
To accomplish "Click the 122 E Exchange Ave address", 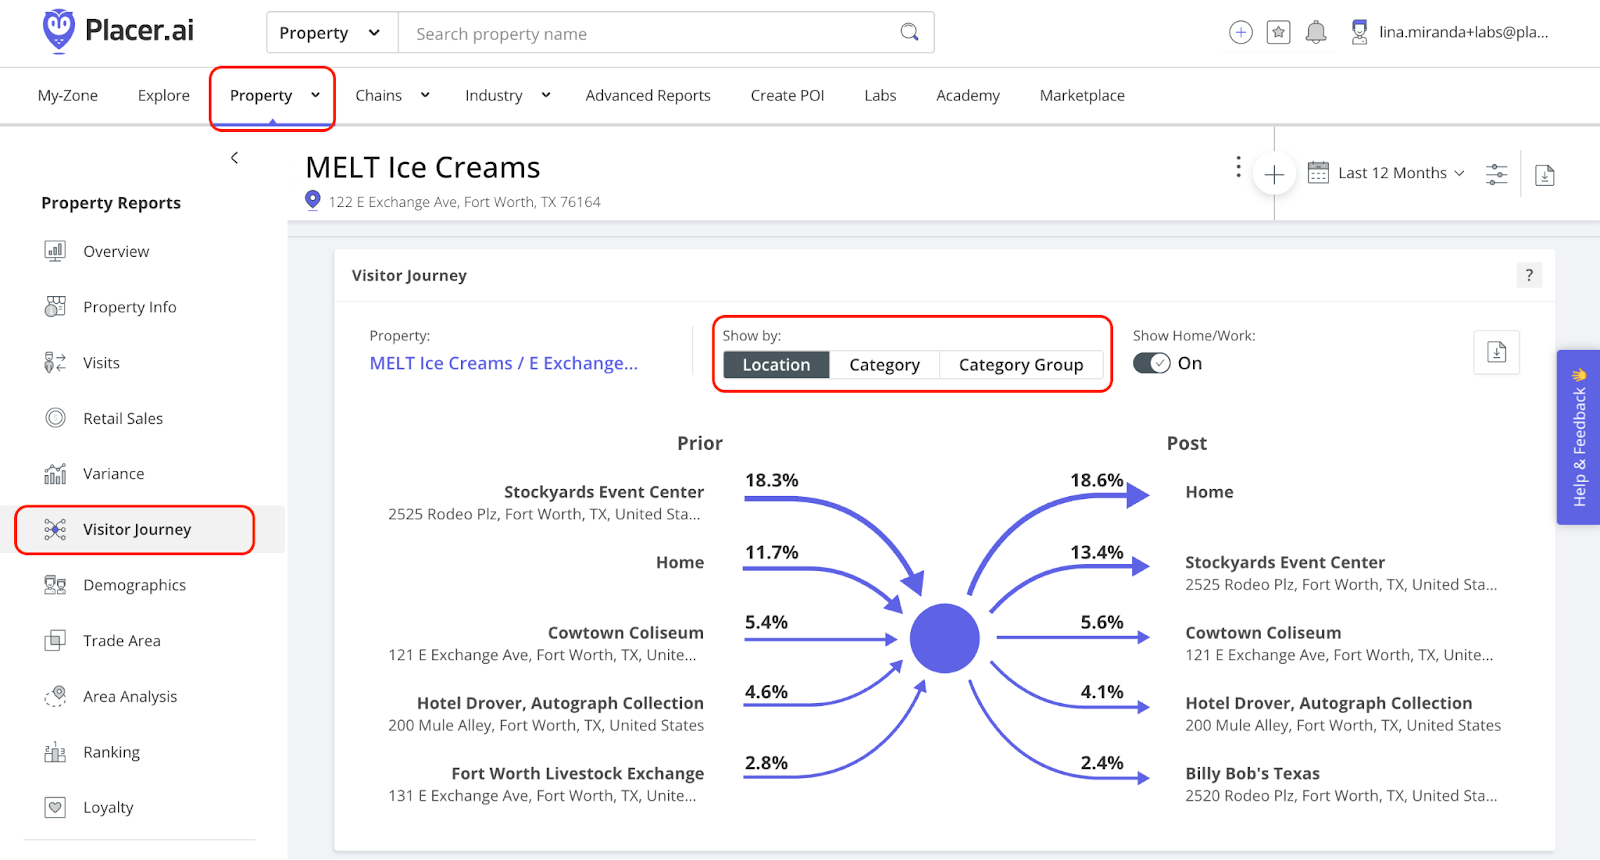I will (x=464, y=202).
